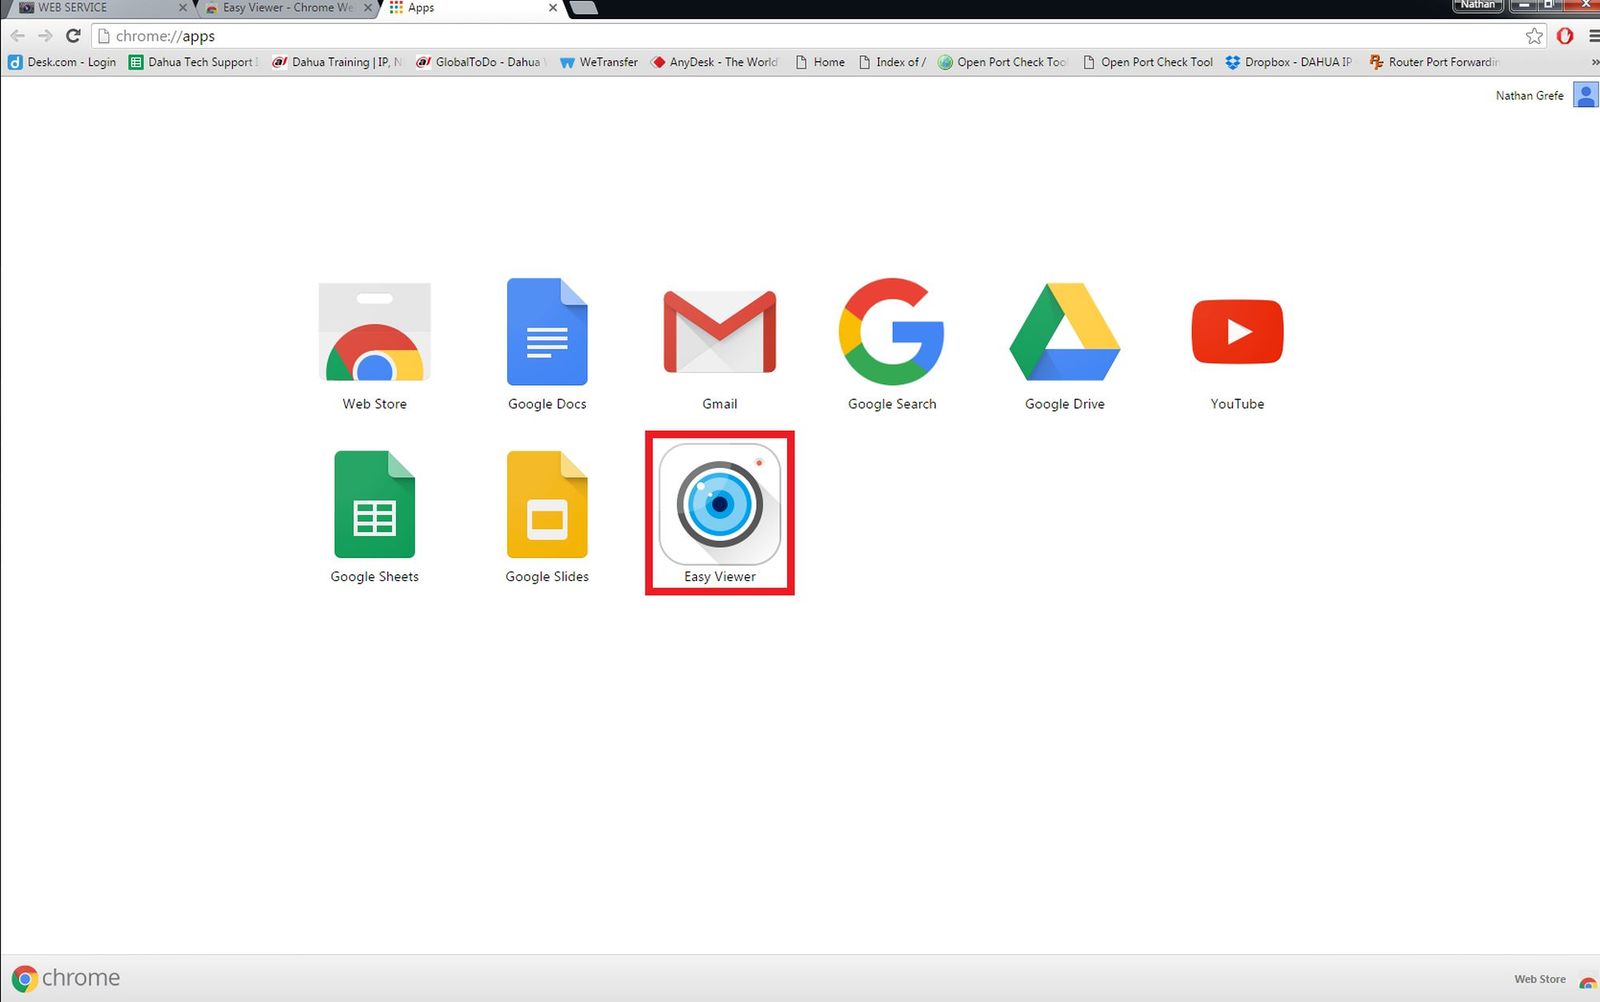Open the Desk.com - Login bookmark

point(62,62)
